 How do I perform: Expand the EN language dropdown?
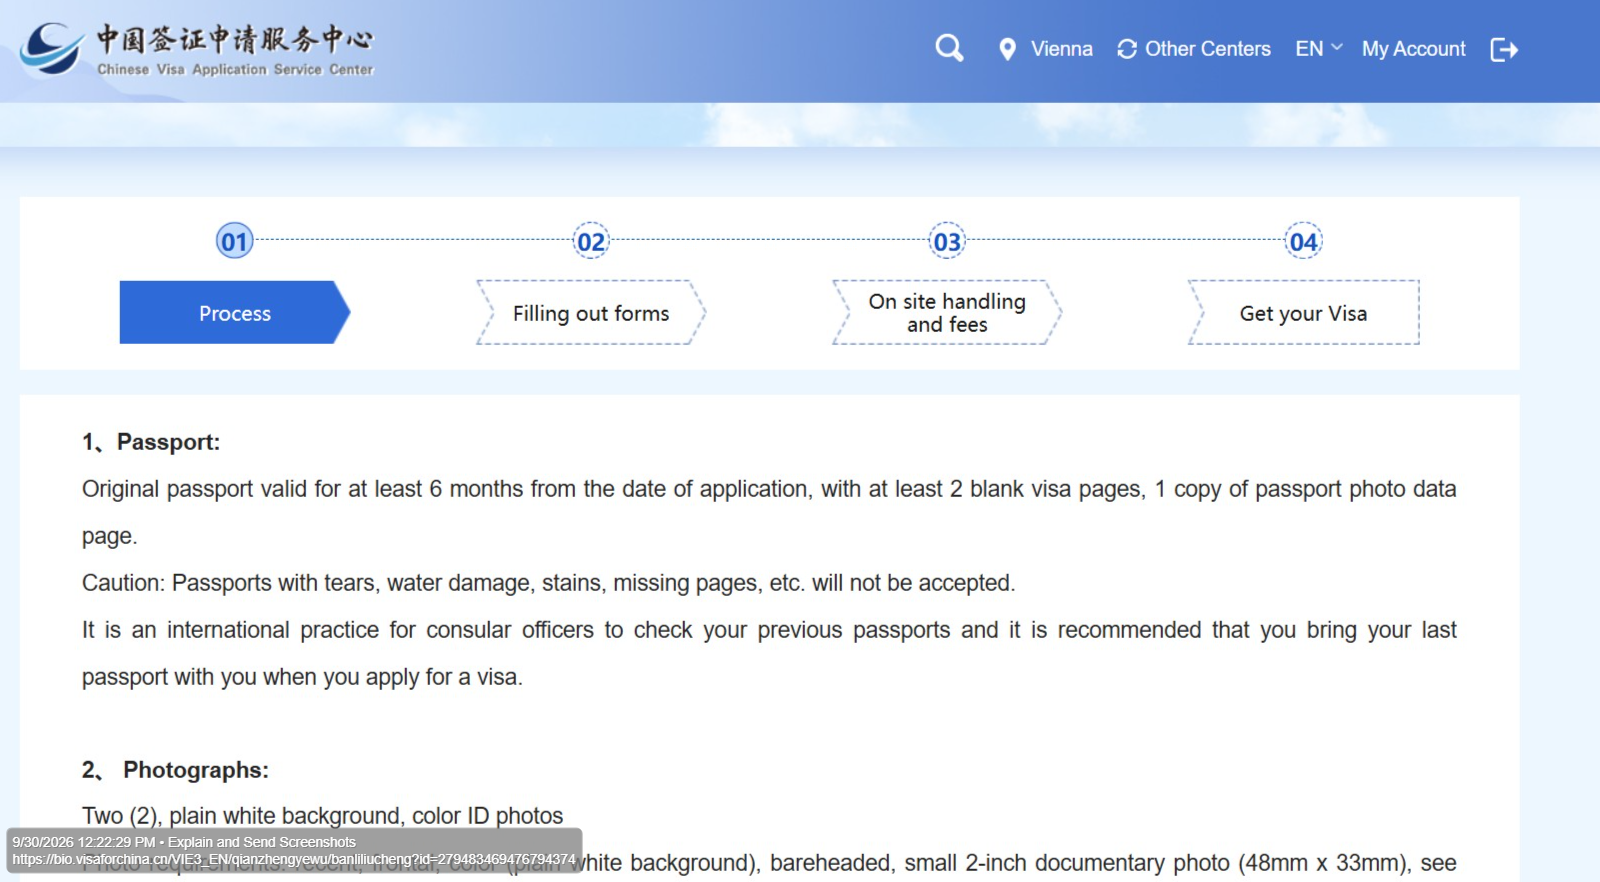(1318, 49)
